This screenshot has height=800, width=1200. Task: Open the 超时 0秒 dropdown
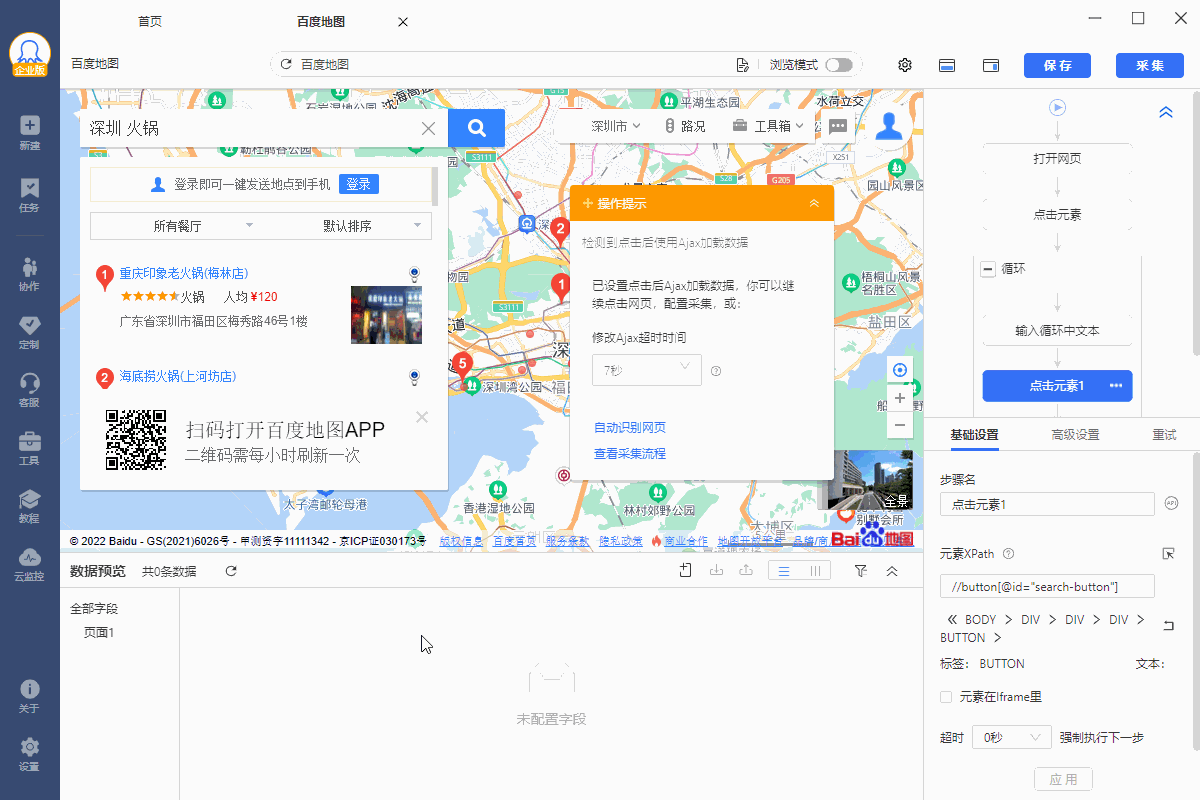[1011, 737]
